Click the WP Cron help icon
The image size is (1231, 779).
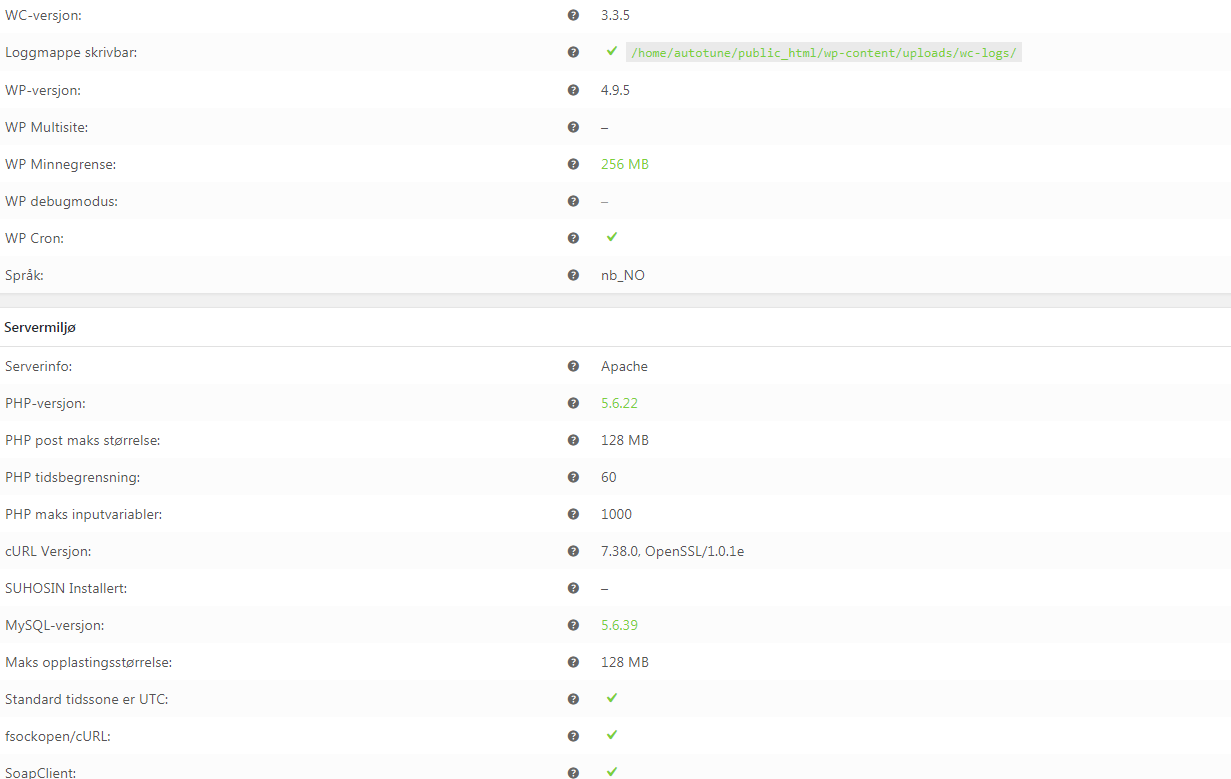pos(573,238)
